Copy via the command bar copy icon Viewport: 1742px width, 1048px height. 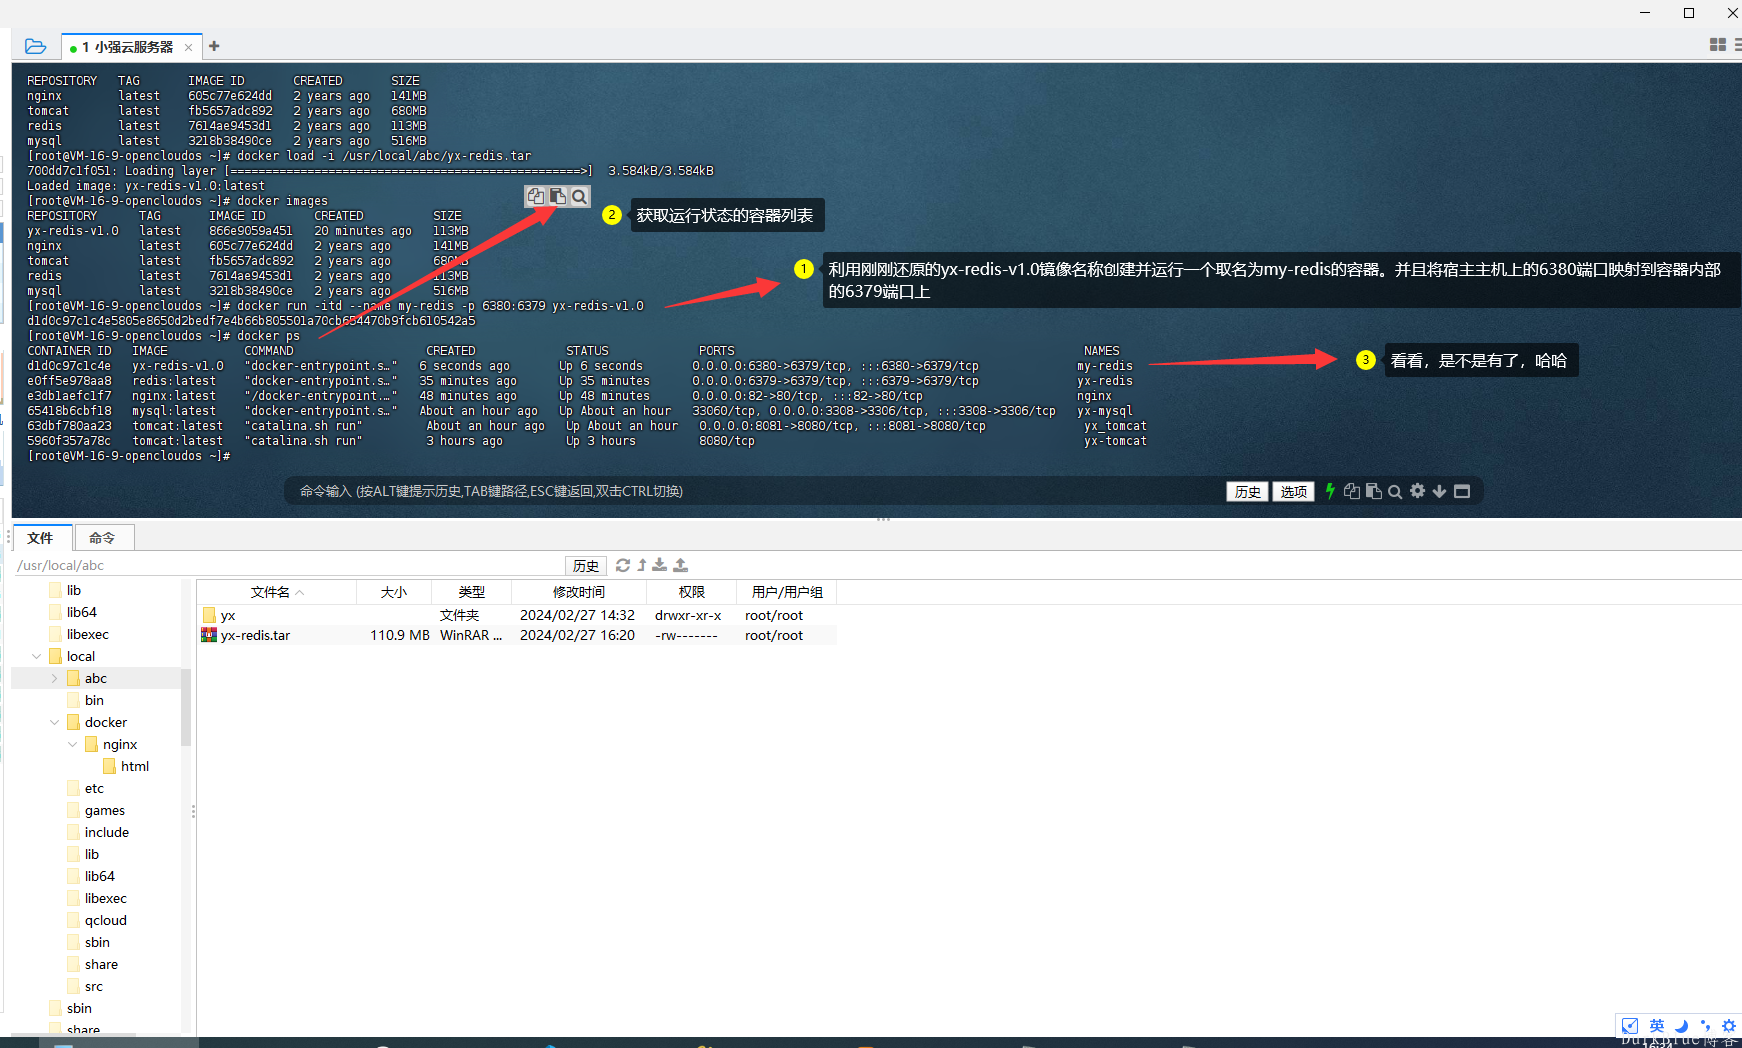pyautogui.click(x=1352, y=491)
